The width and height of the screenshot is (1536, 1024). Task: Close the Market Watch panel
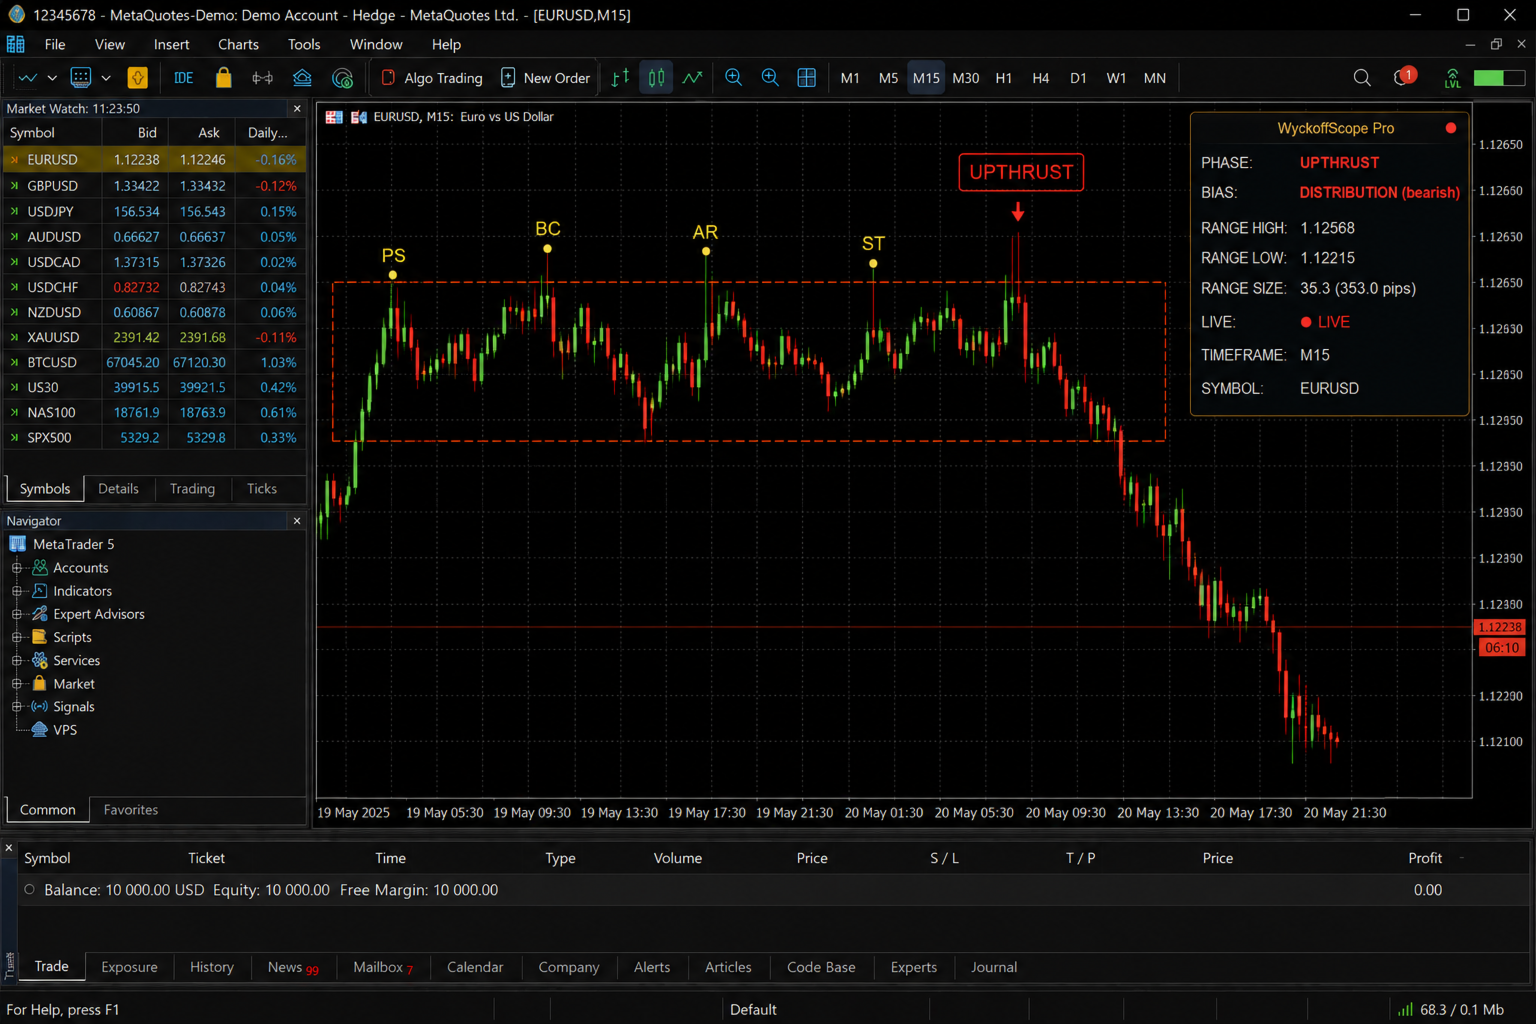[x=297, y=108]
